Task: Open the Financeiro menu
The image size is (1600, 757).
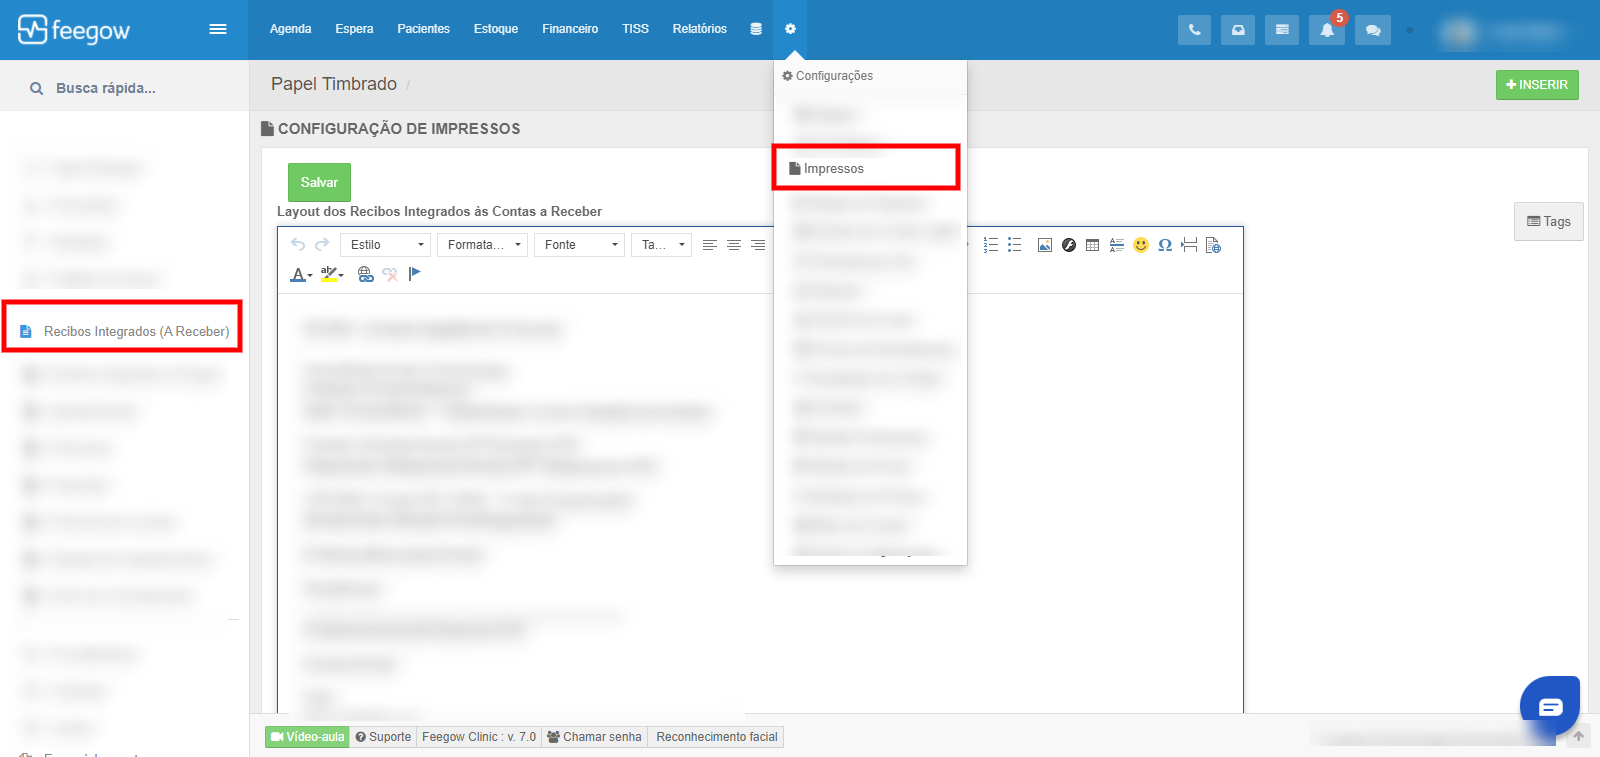Action: click(x=570, y=29)
